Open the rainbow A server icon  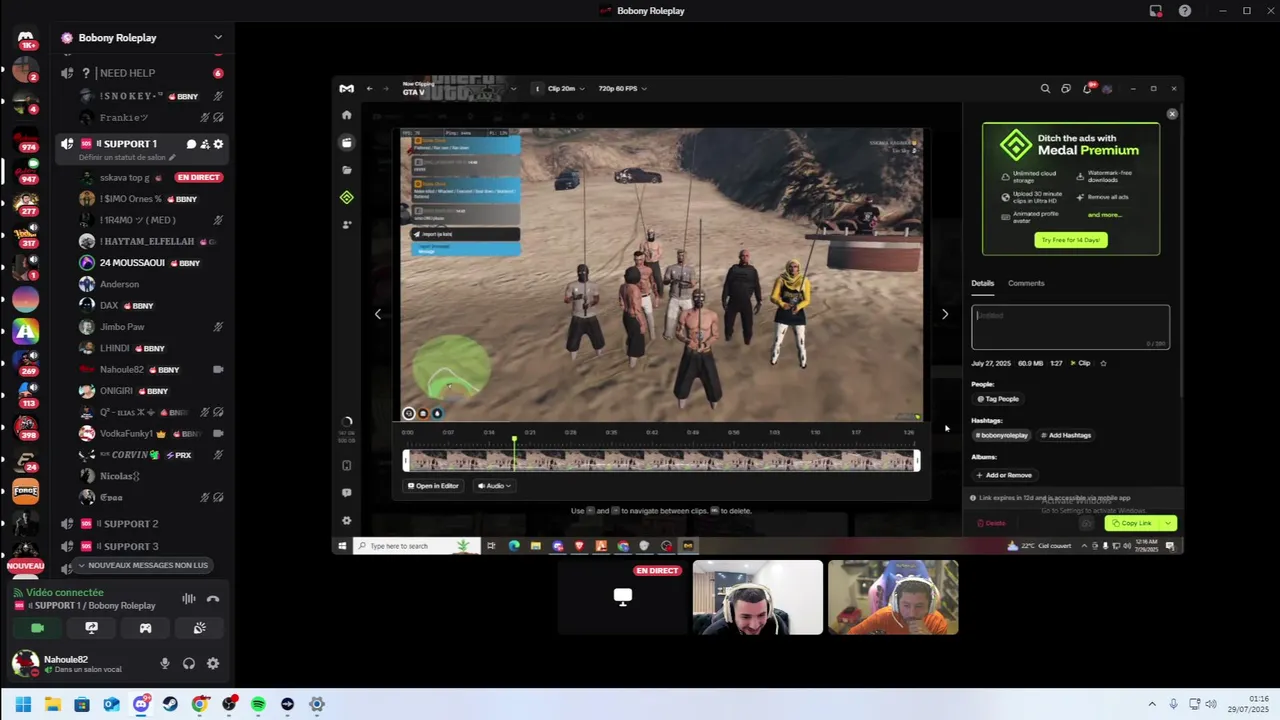coord(26,331)
